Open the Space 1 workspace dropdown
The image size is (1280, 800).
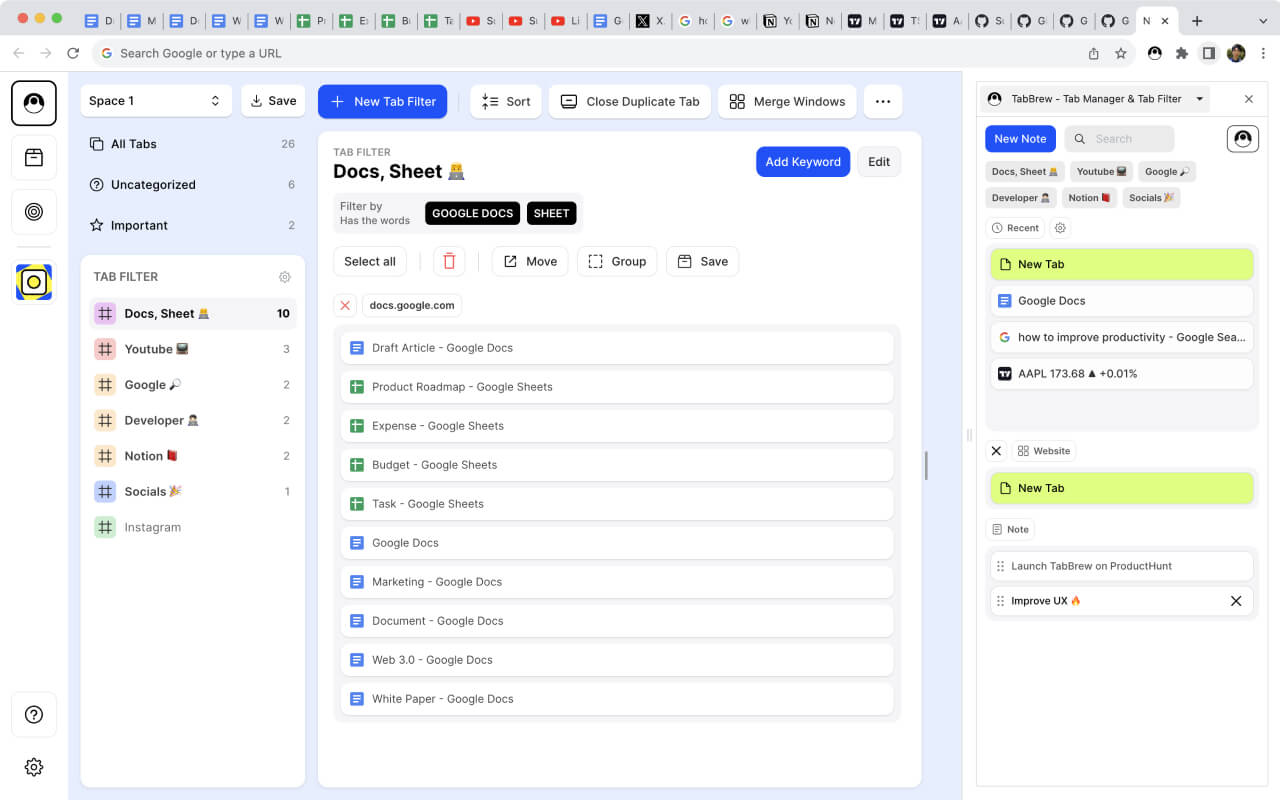(155, 100)
